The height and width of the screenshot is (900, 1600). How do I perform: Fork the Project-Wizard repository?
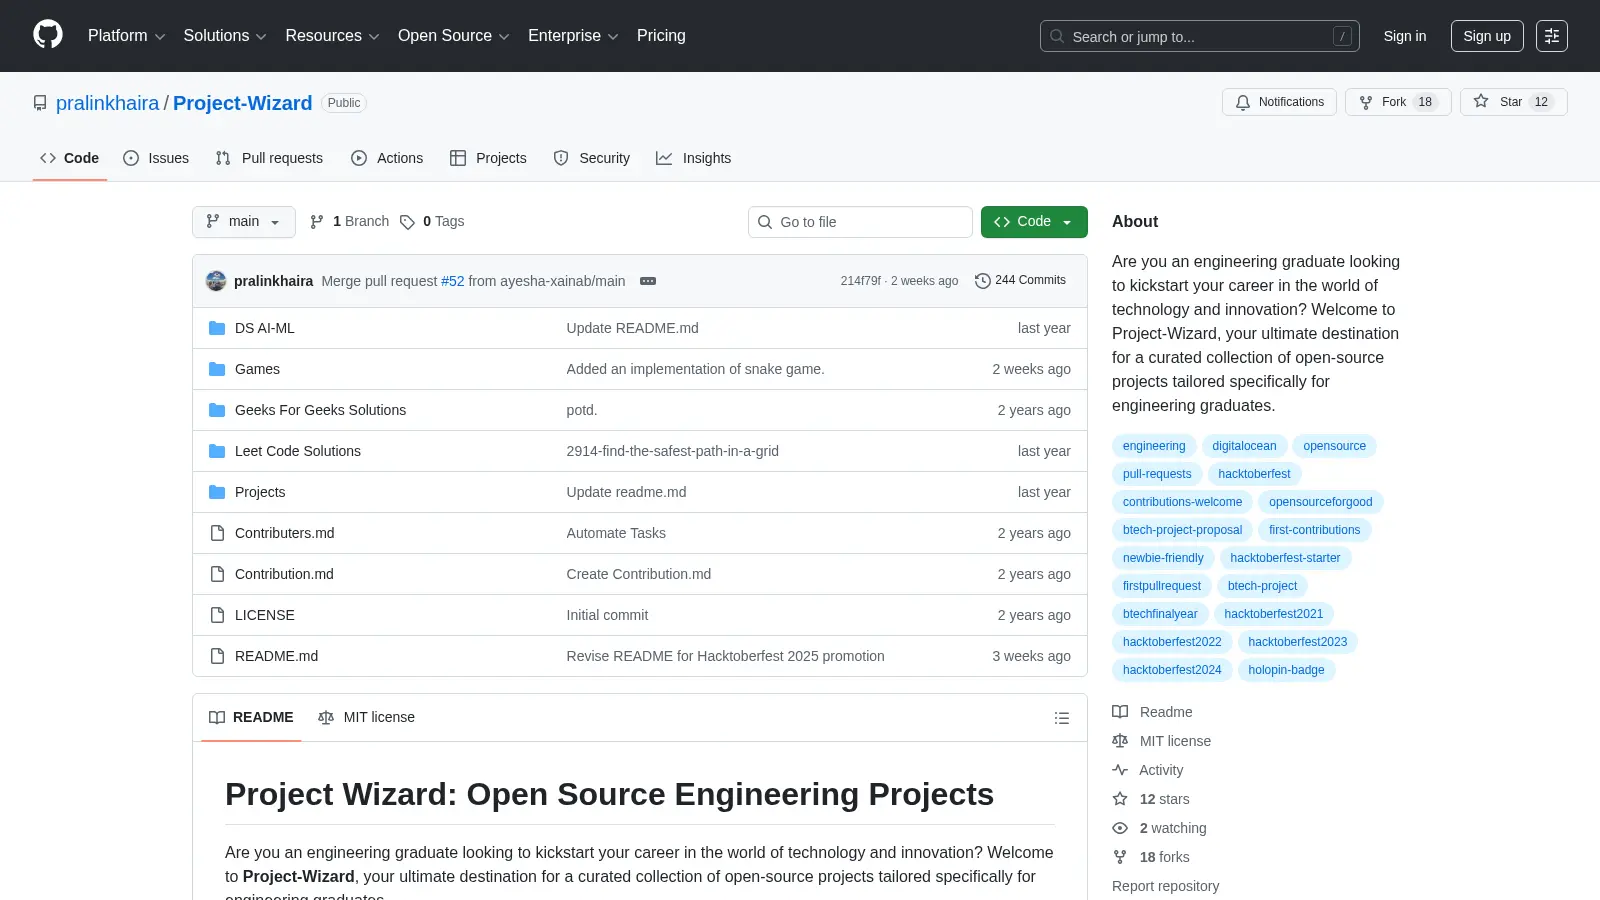click(x=1398, y=102)
